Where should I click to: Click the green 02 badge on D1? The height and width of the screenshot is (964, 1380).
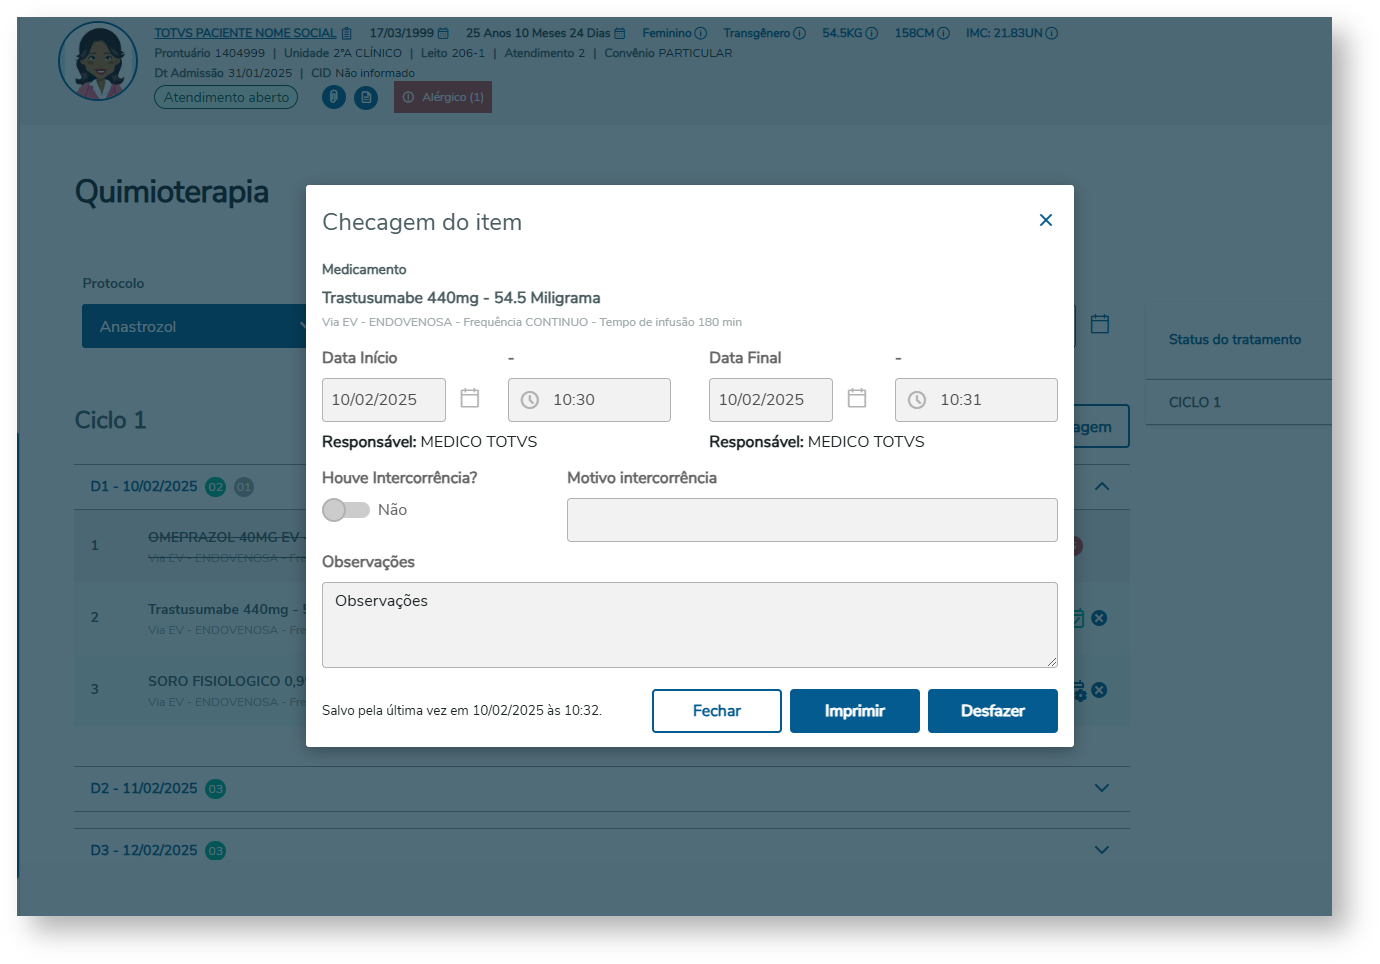(x=216, y=487)
